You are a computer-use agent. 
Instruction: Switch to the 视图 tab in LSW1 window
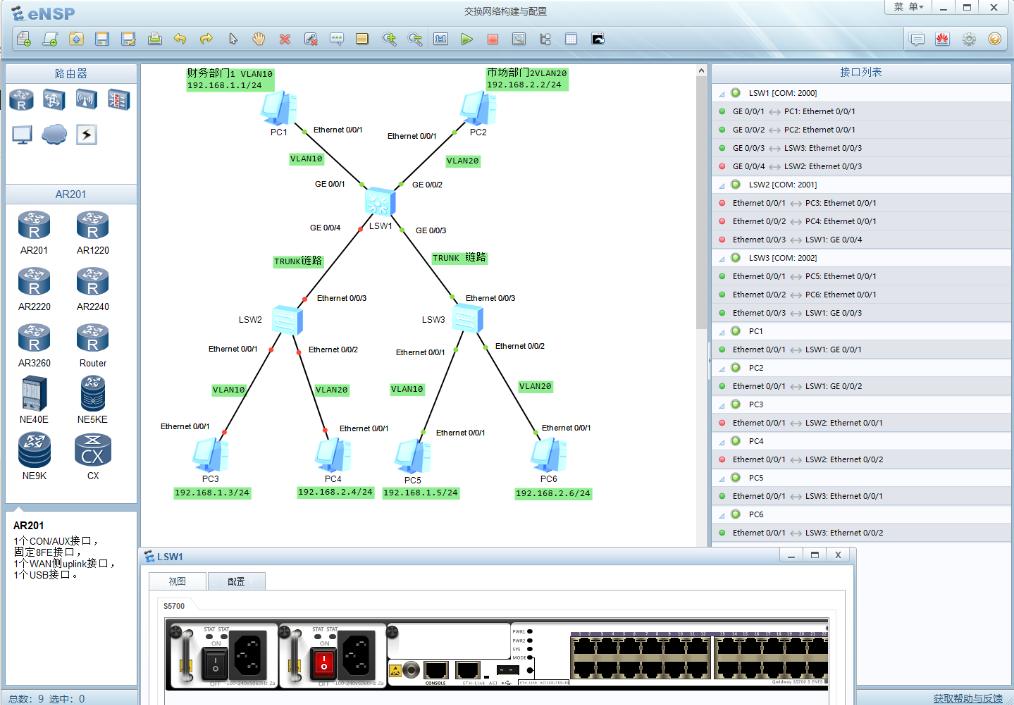[x=177, y=581]
